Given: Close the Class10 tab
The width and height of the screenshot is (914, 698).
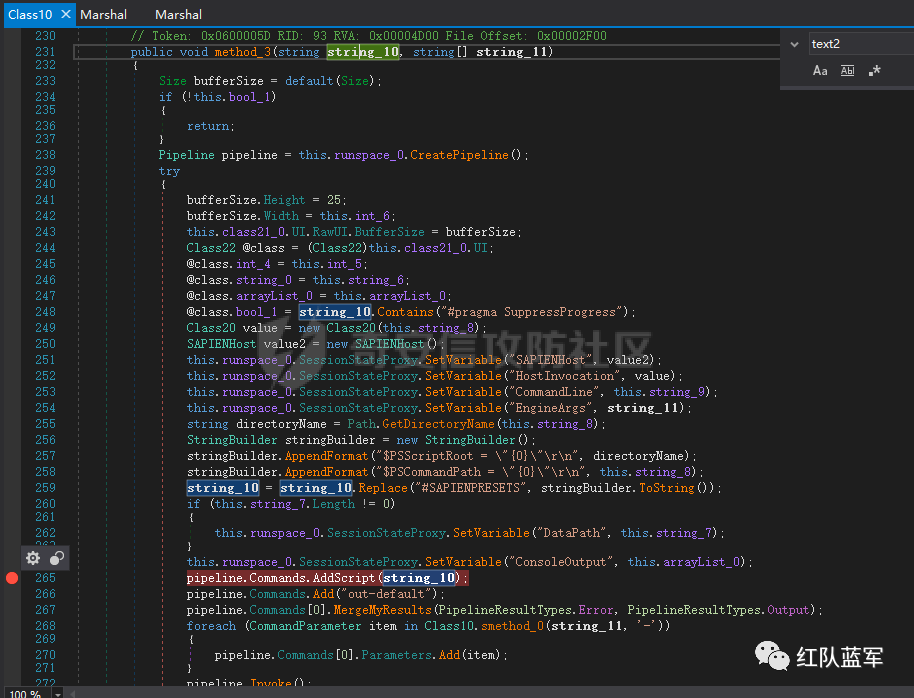Looking at the screenshot, I should (x=66, y=14).
